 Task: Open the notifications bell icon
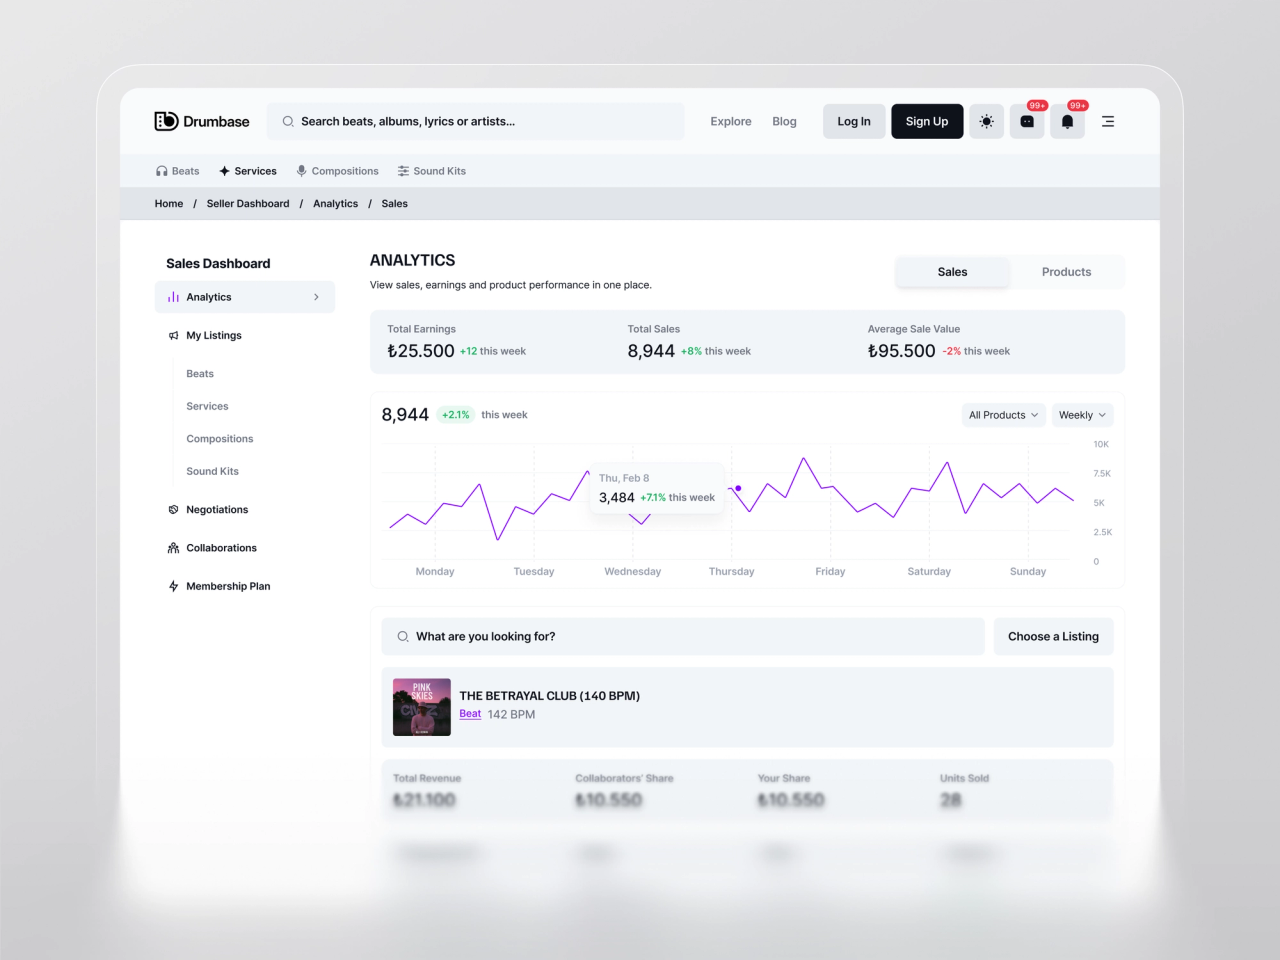coord(1067,121)
